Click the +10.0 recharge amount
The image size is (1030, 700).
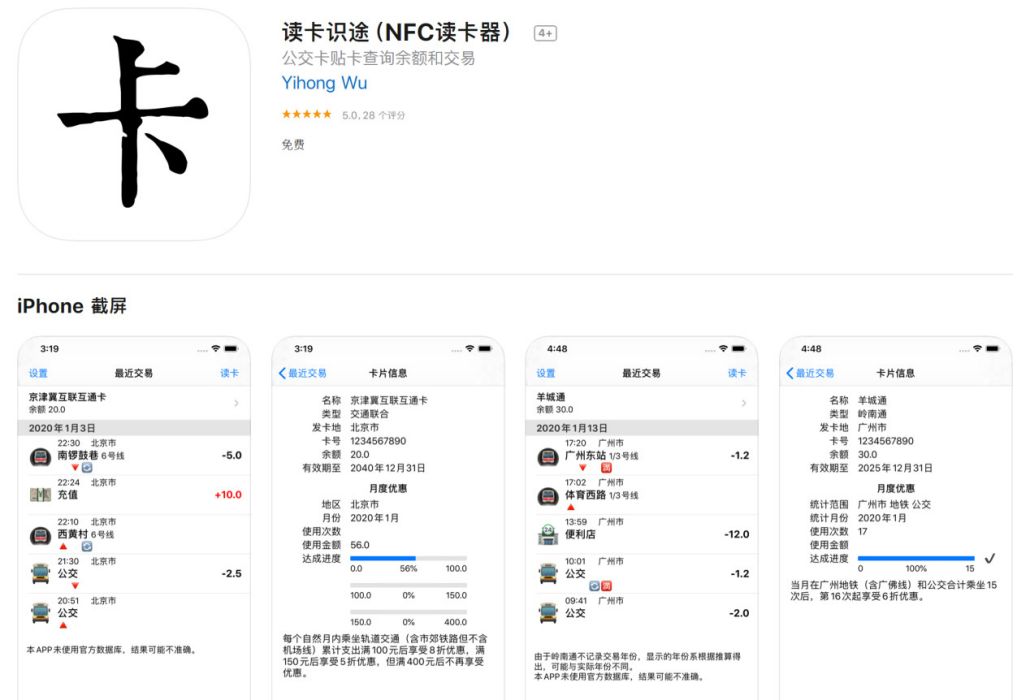click(228, 494)
